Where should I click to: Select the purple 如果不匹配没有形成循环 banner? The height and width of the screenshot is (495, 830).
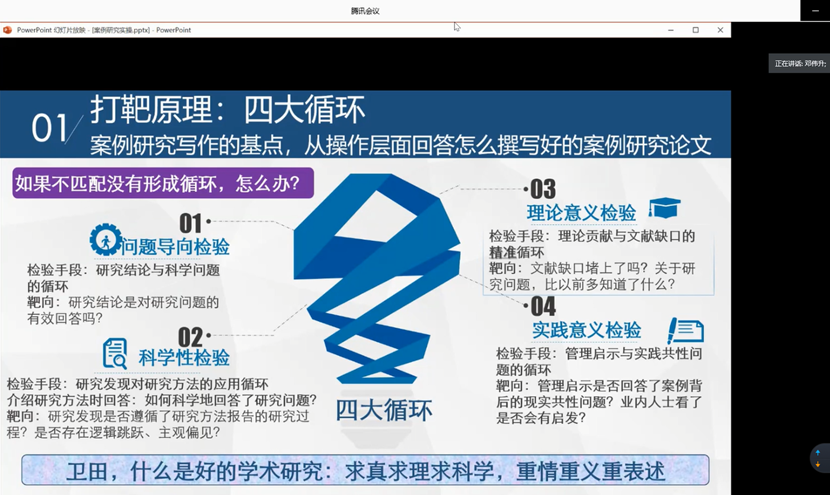tap(163, 184)
